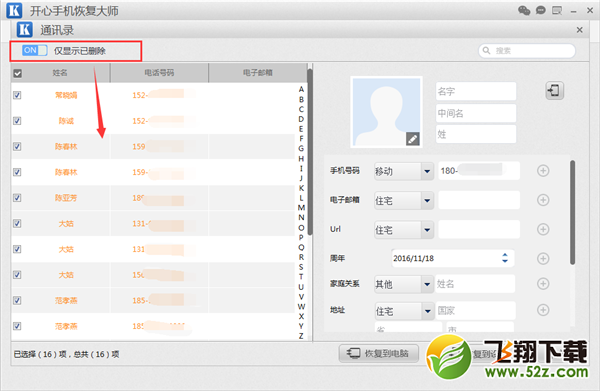Jump to letter Z in index
The height and width of the screenshot is (391, 600).
tap(301, 336)
